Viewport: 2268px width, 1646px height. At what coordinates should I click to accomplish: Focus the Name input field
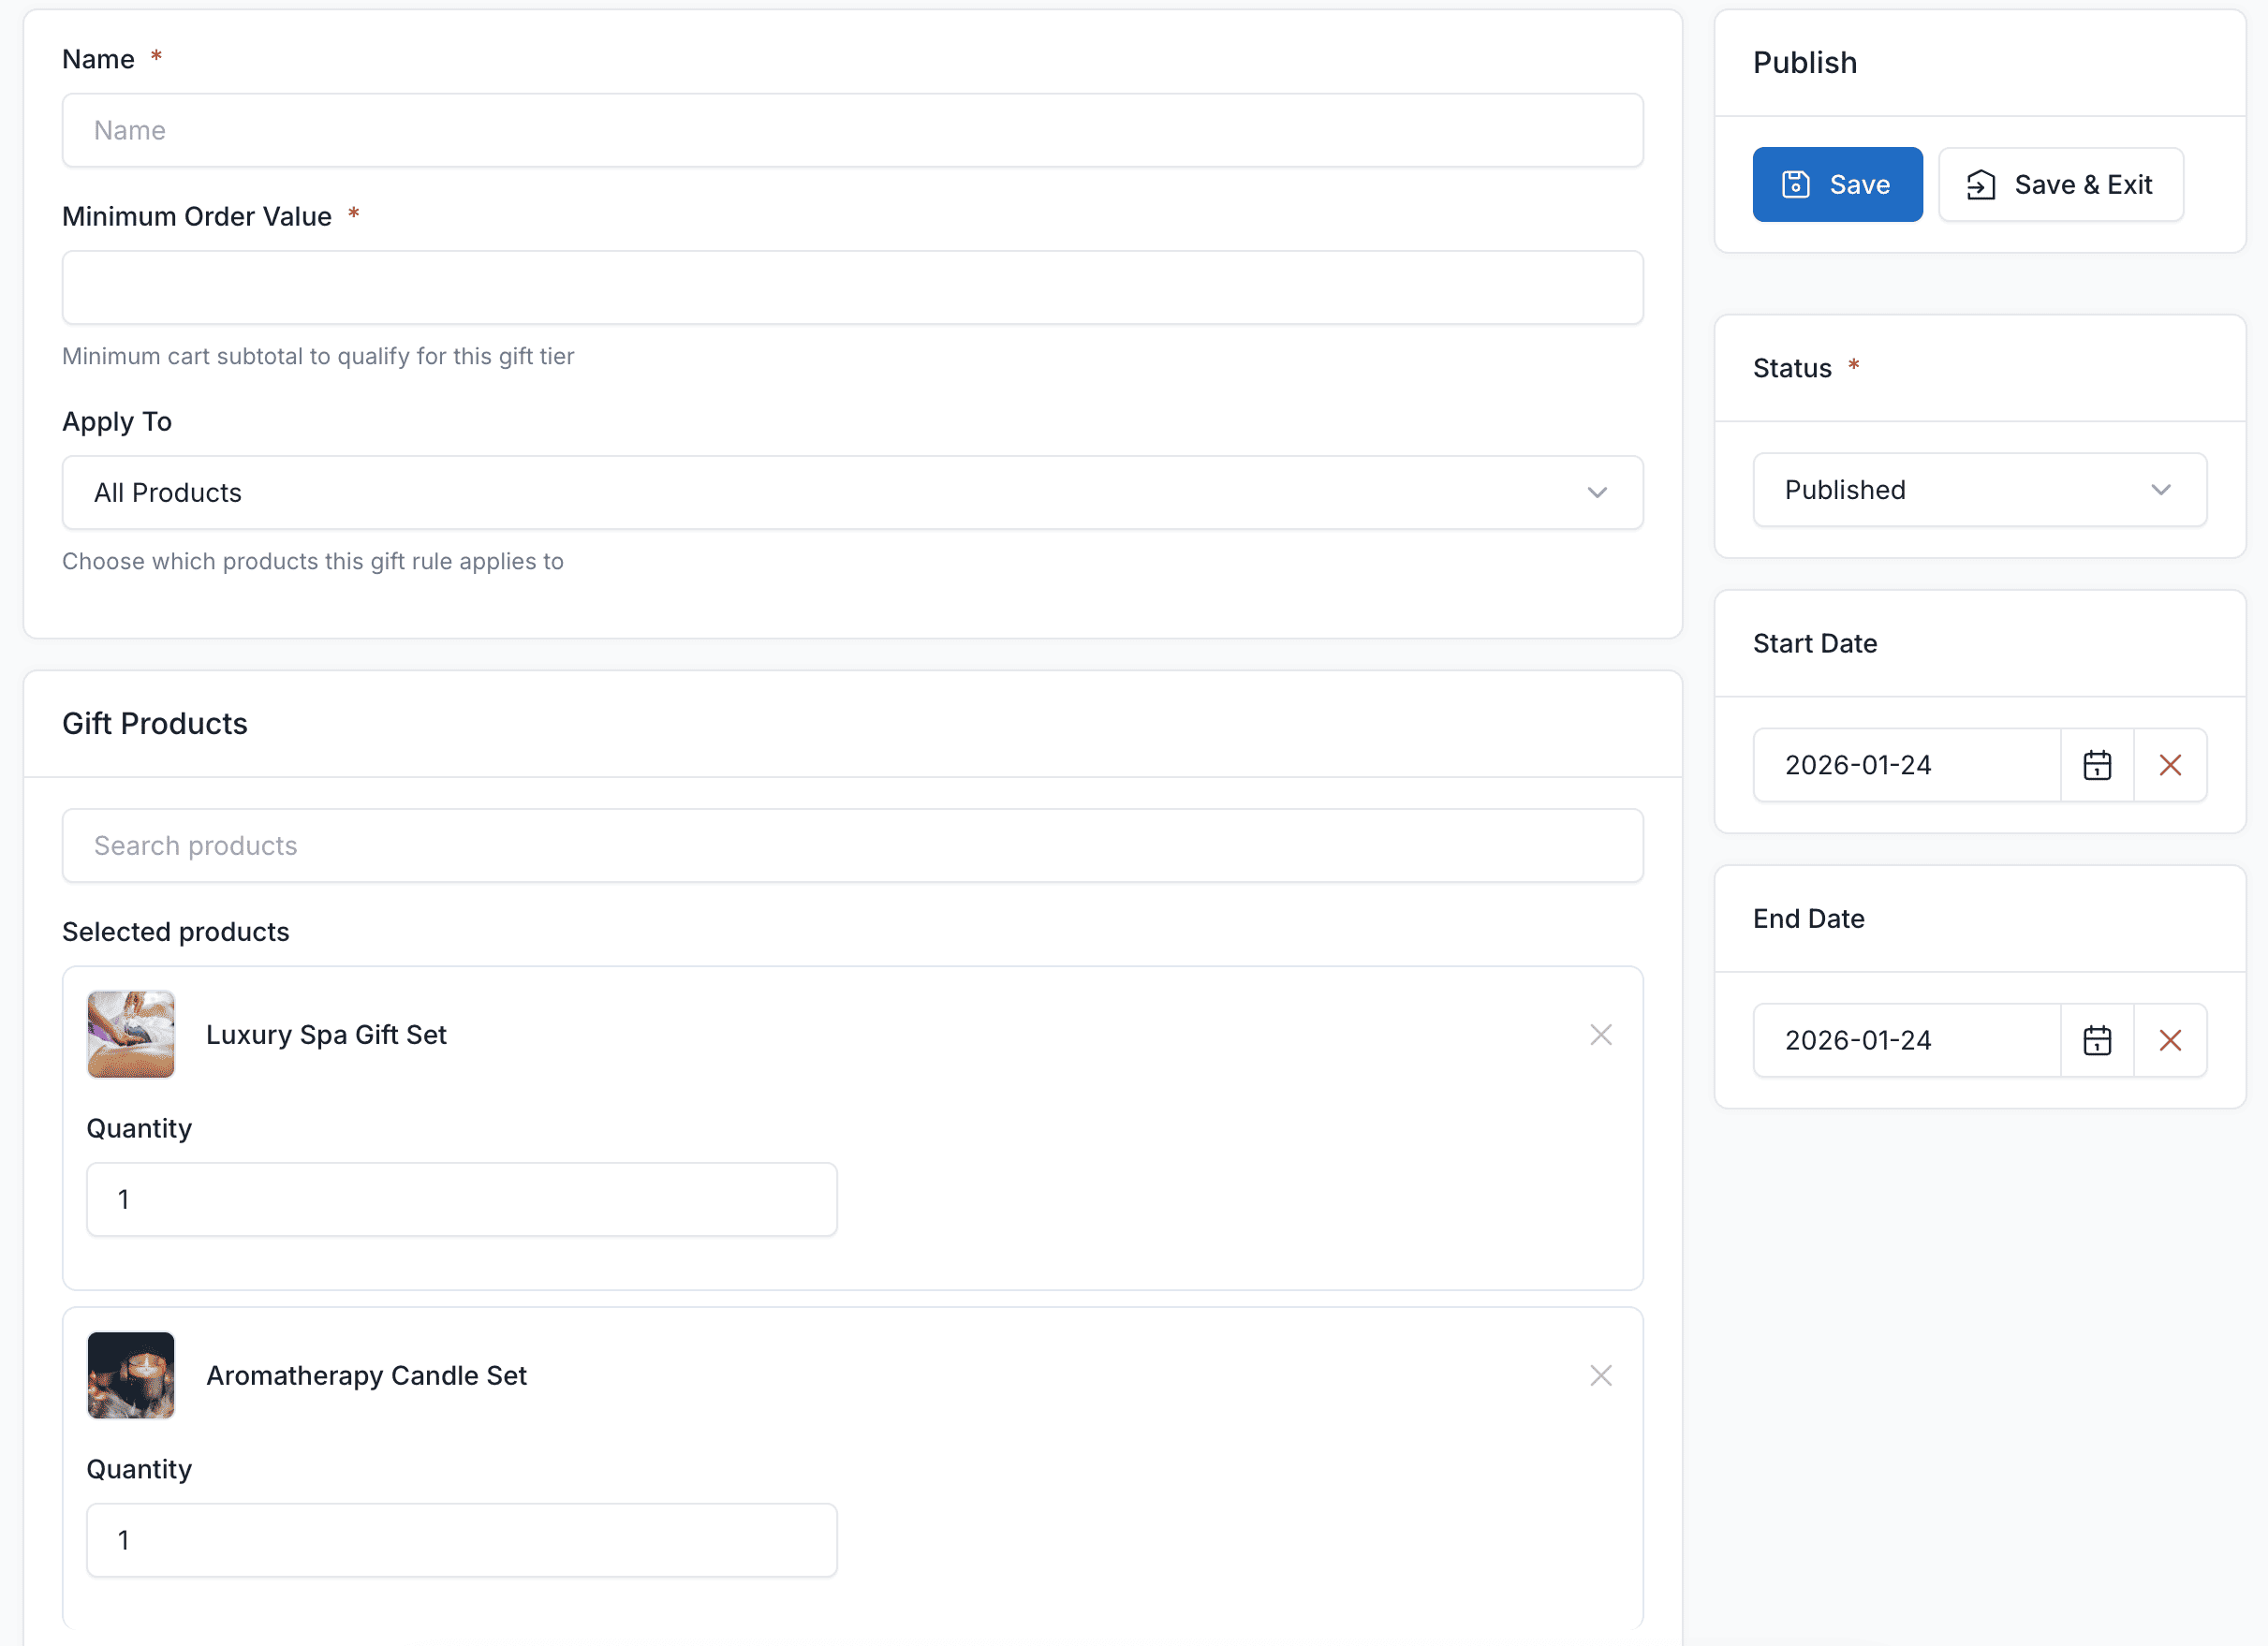click(x=852, y=131)
